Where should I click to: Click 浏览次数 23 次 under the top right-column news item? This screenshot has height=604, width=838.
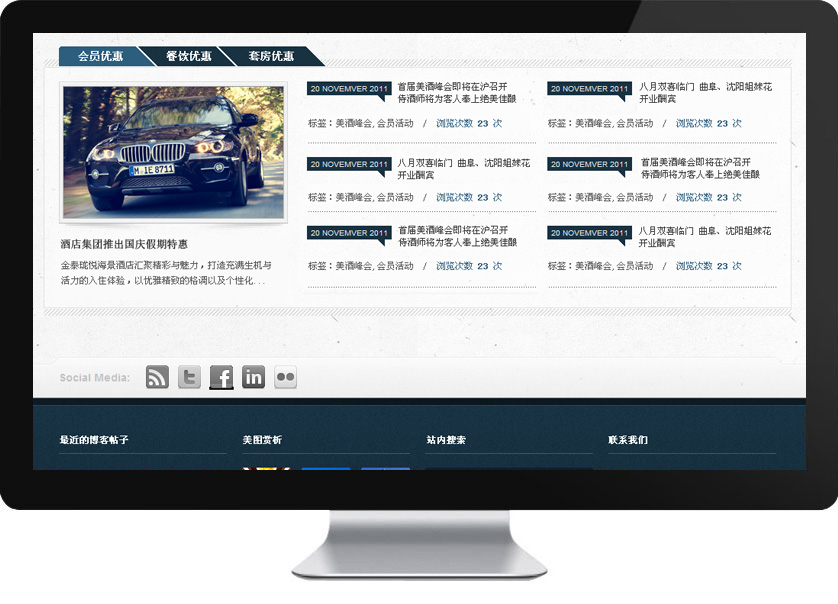coord(708,124)
